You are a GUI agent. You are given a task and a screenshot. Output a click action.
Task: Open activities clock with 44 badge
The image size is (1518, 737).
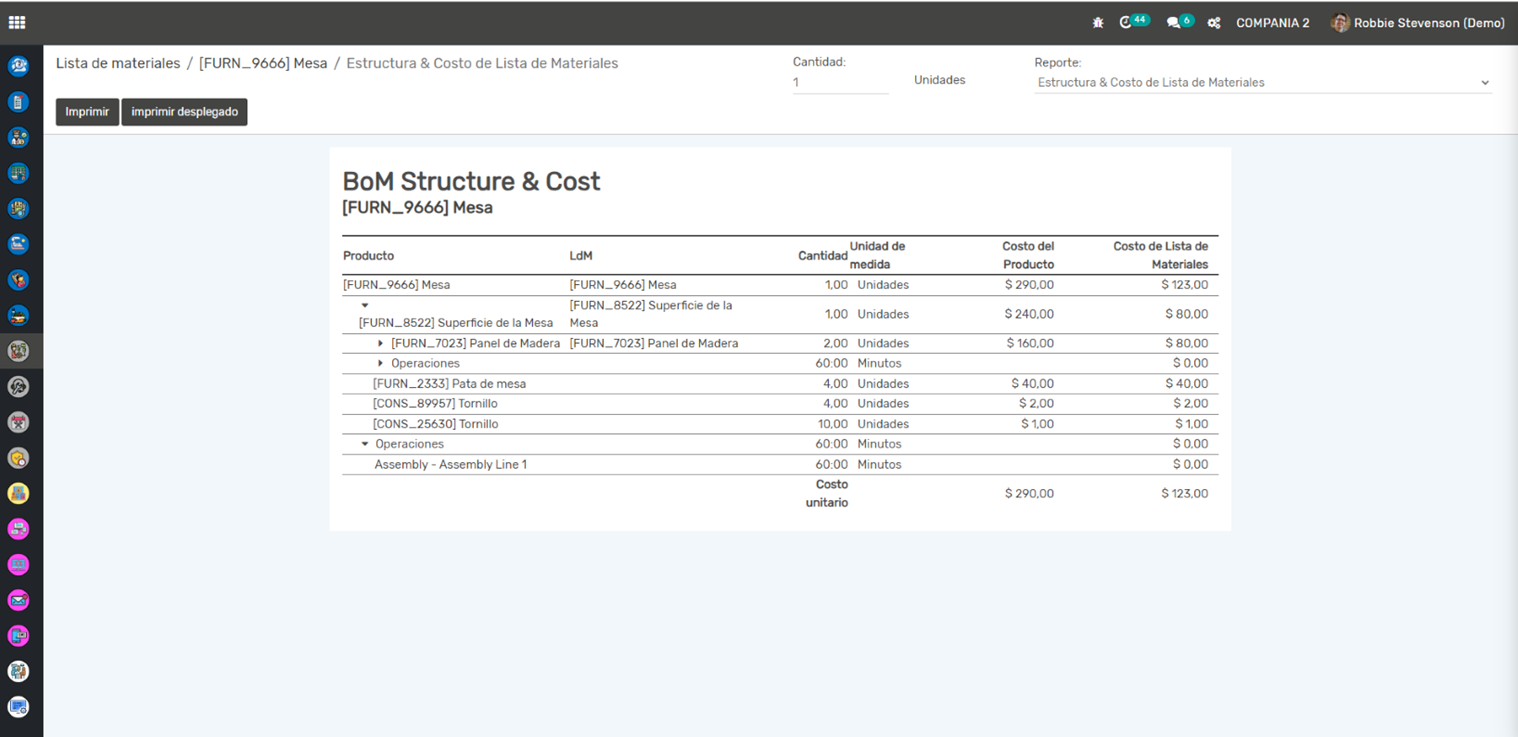(x=1127, y=23)
